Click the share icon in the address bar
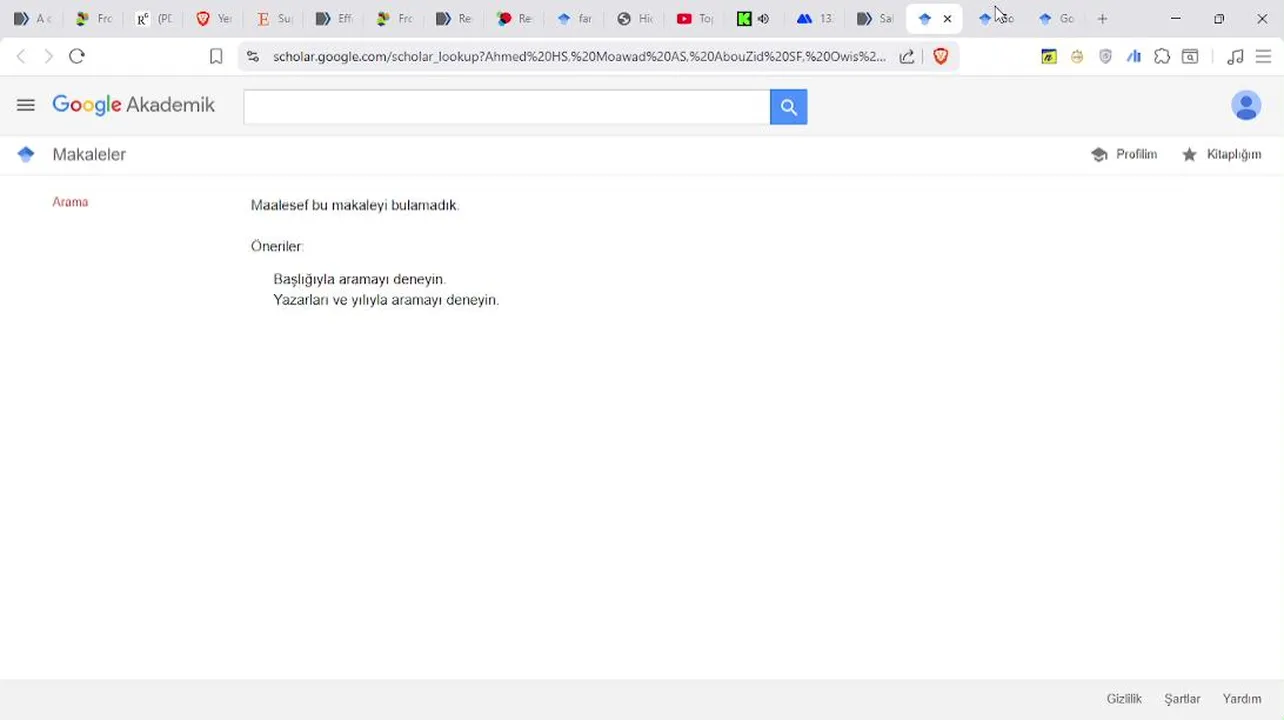Viewport: 1284px width, 720px height. tap(907, 57)
